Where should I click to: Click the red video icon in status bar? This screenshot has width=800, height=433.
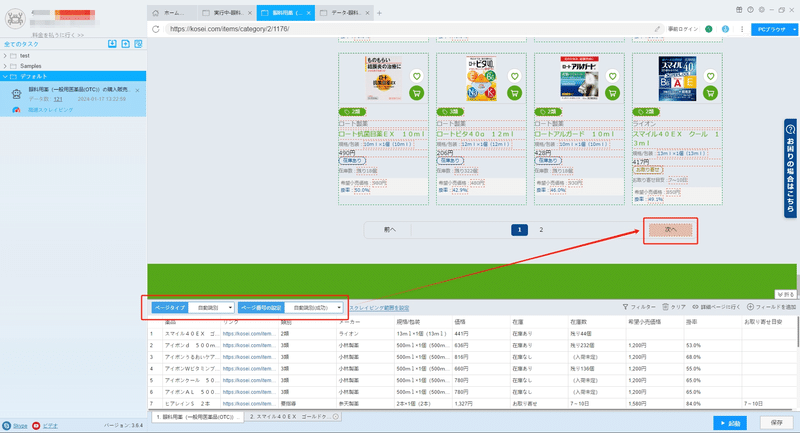pyautogui.click(x=36, y=426)
